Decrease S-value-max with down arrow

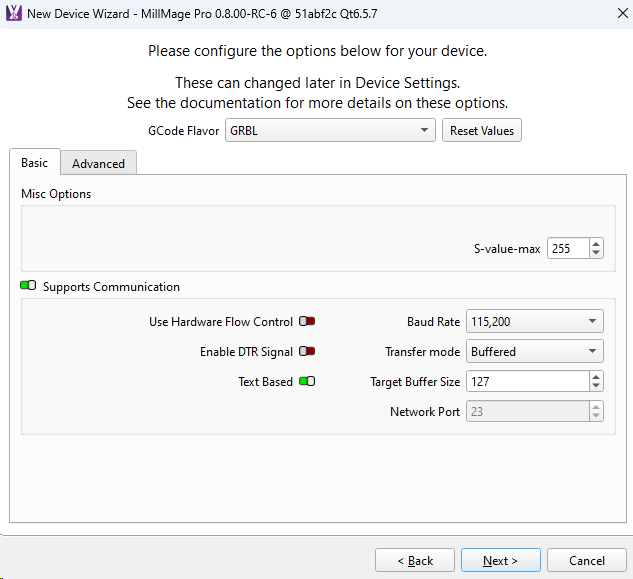pyautogui.click(x=596, y=254)
